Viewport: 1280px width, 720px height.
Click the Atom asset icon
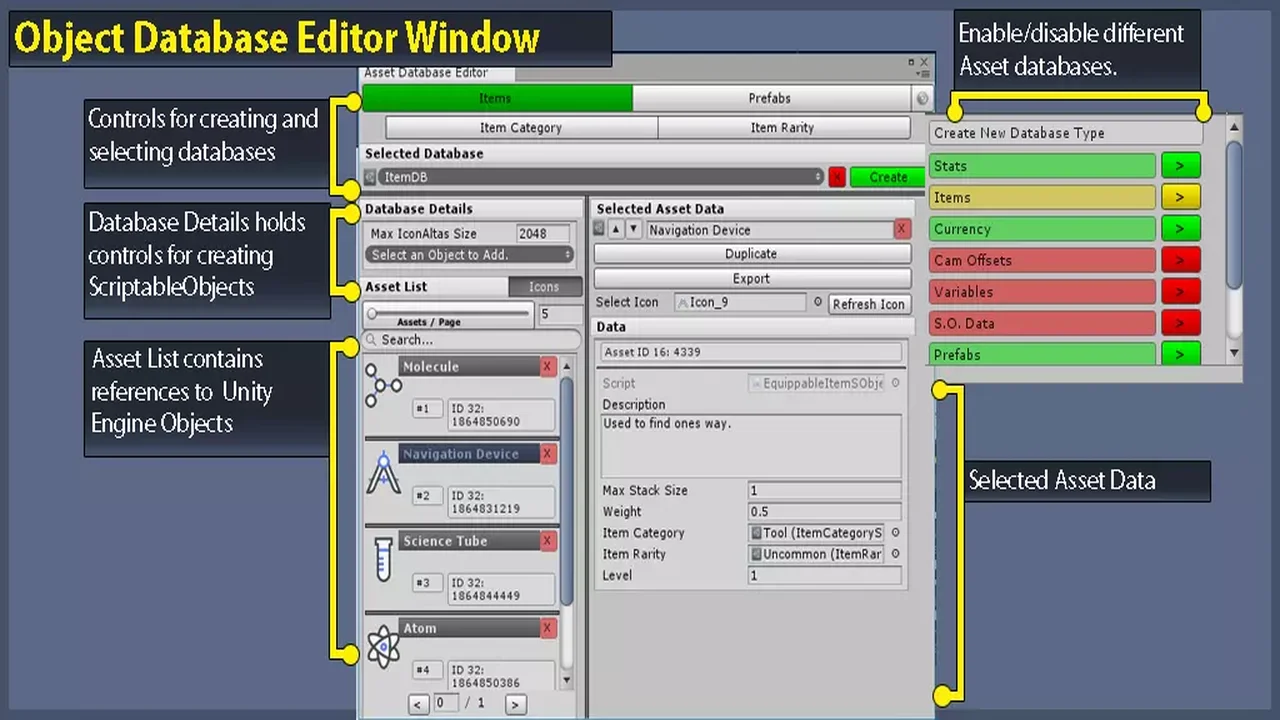pos(383,647)
